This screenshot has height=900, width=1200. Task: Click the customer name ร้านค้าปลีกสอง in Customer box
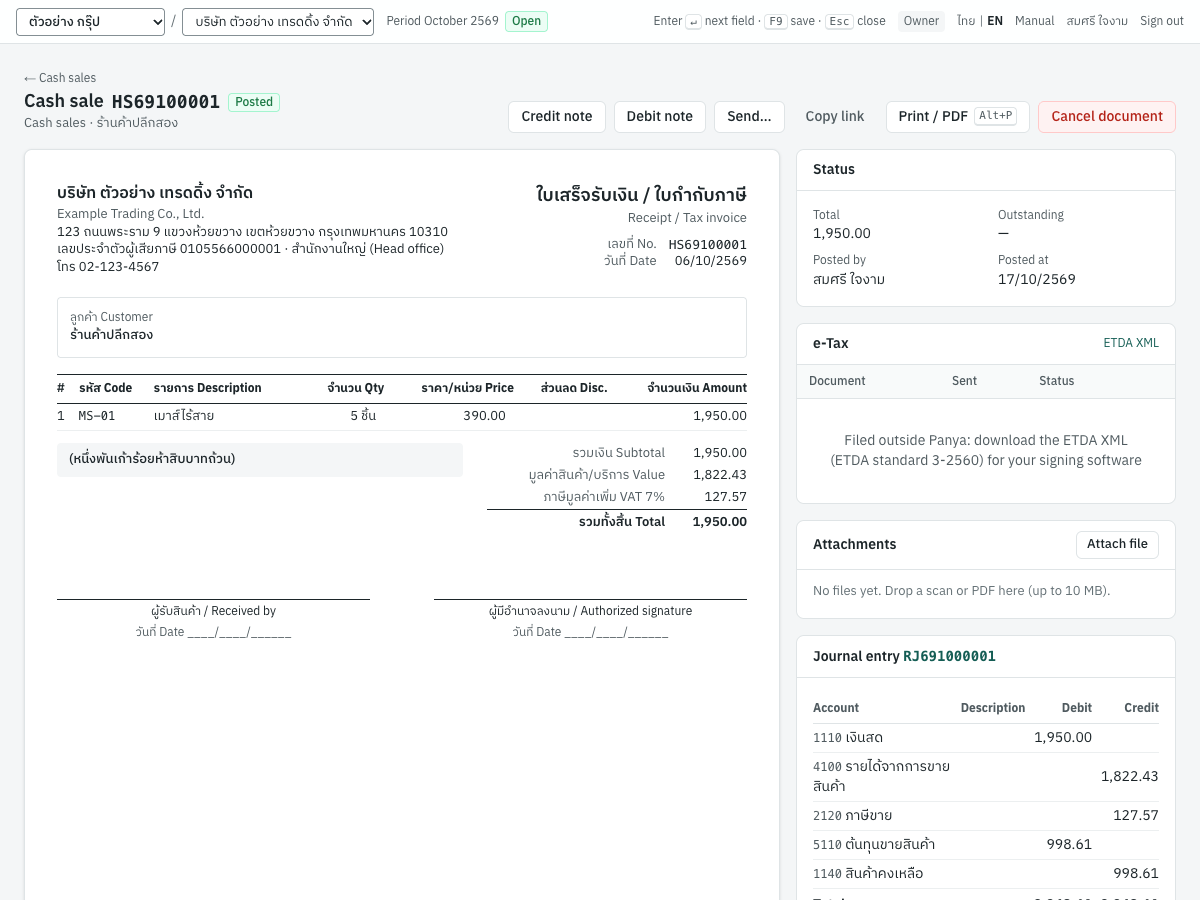pos(111,335)
